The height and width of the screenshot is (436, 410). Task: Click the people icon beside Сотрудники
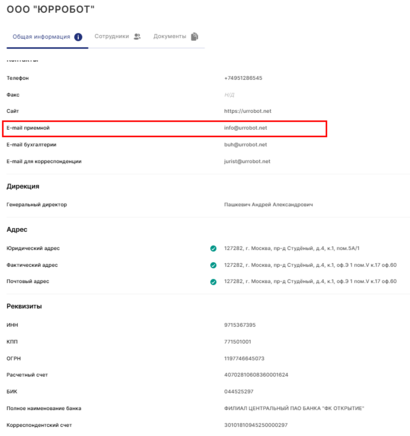click(x=137, y=37)
